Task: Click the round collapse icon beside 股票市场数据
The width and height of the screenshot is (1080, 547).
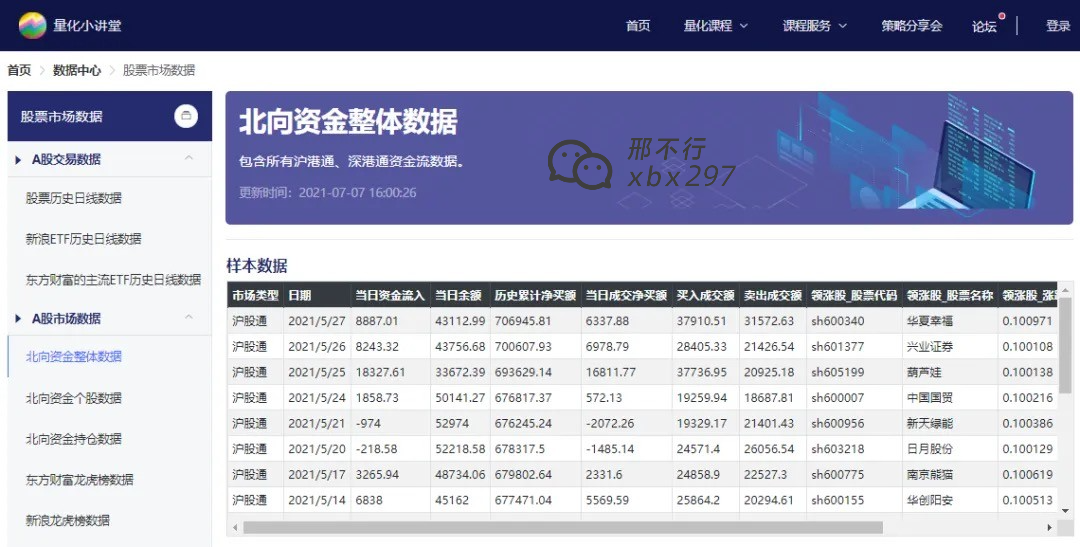Action: [186, 116]
